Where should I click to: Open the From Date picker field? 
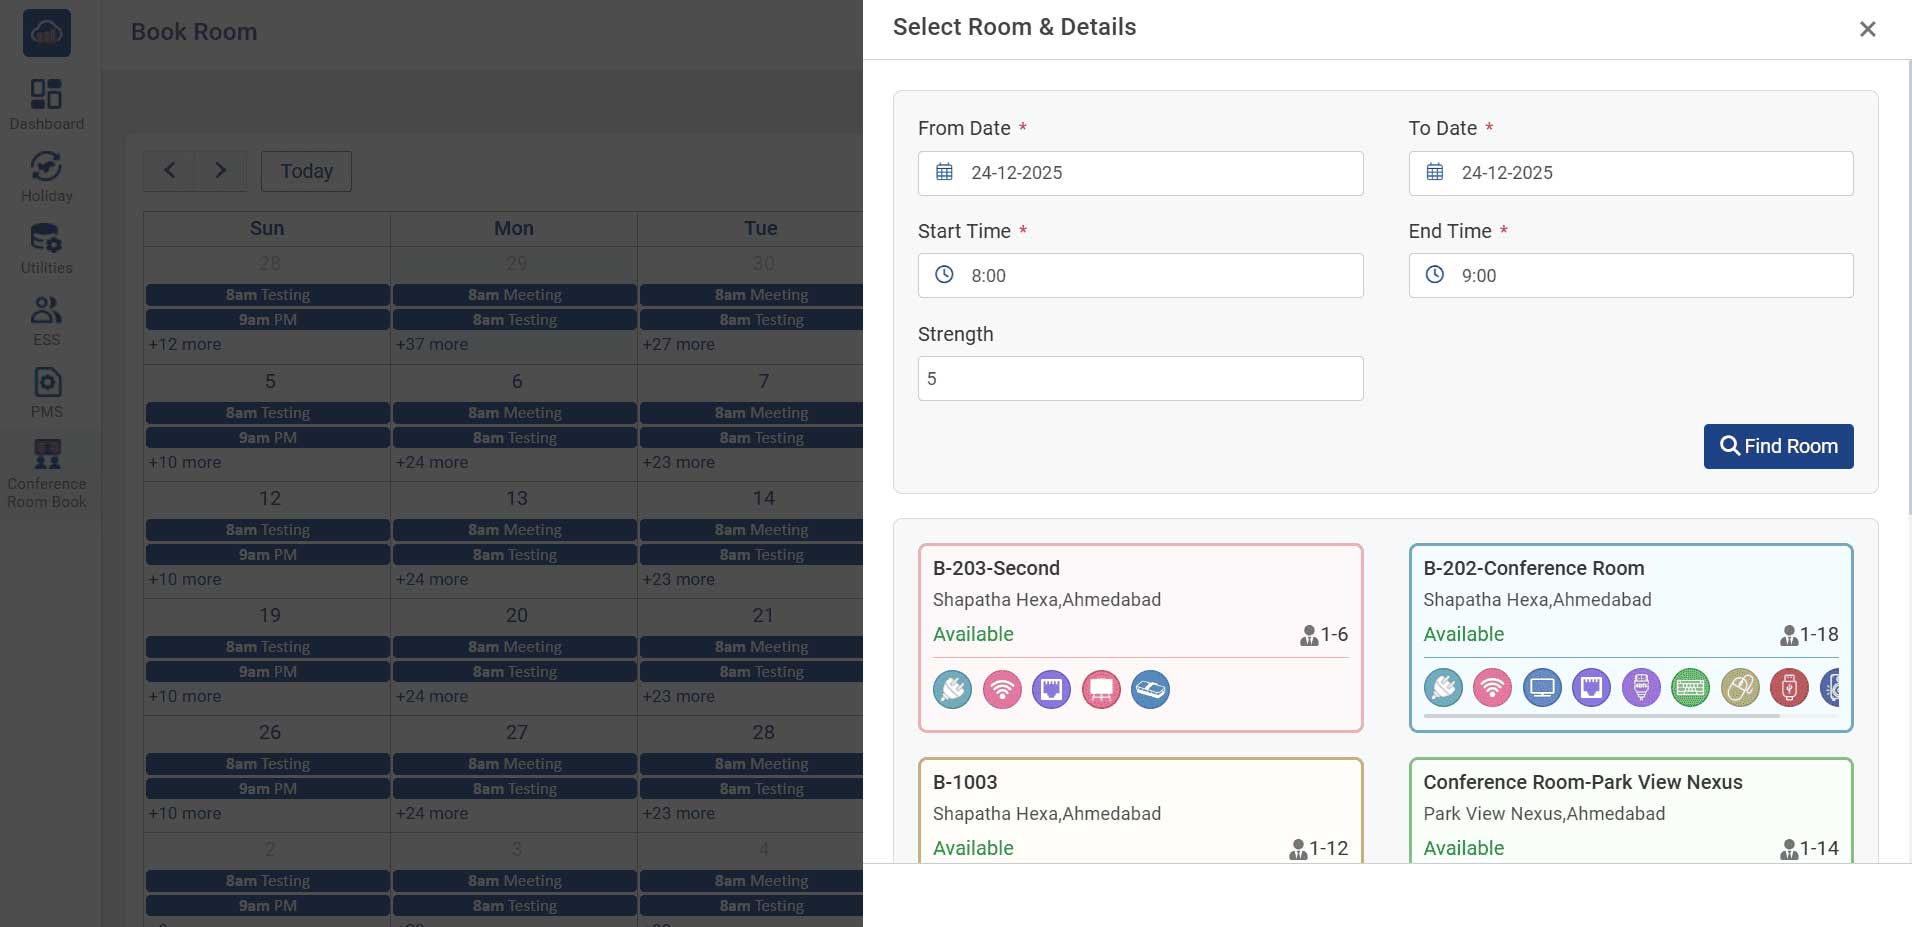pyautogui.click(x=1140, y=173)
